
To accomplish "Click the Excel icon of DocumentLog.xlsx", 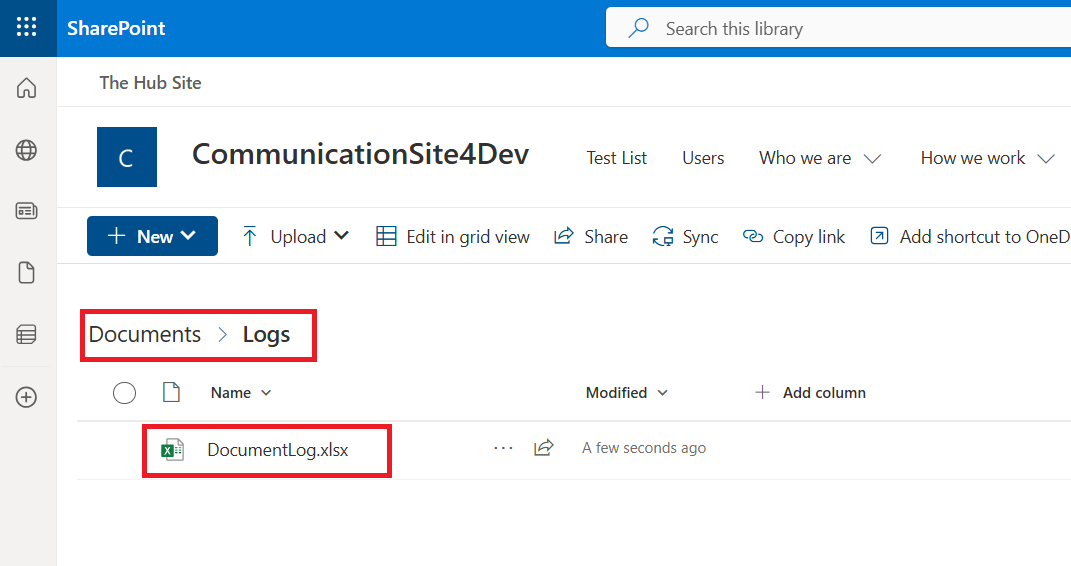I will [173, 450].
